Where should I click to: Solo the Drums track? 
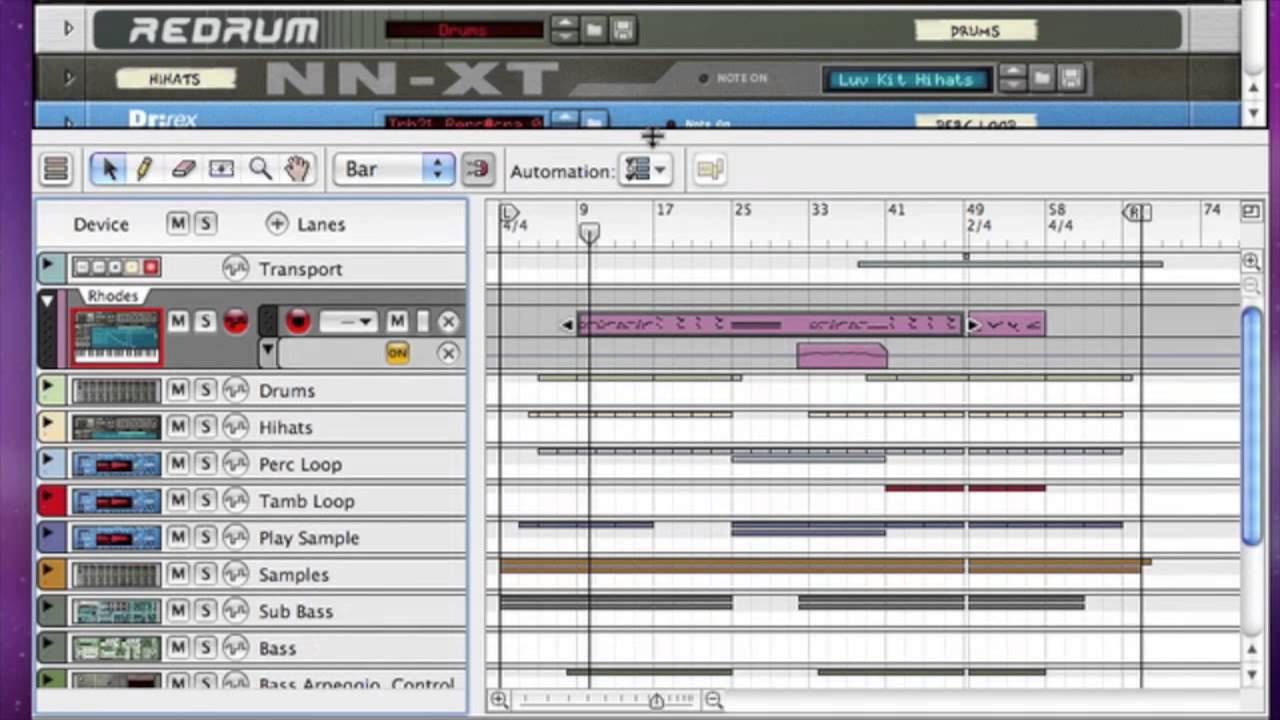pyautogui.click(x=205, y=390)
